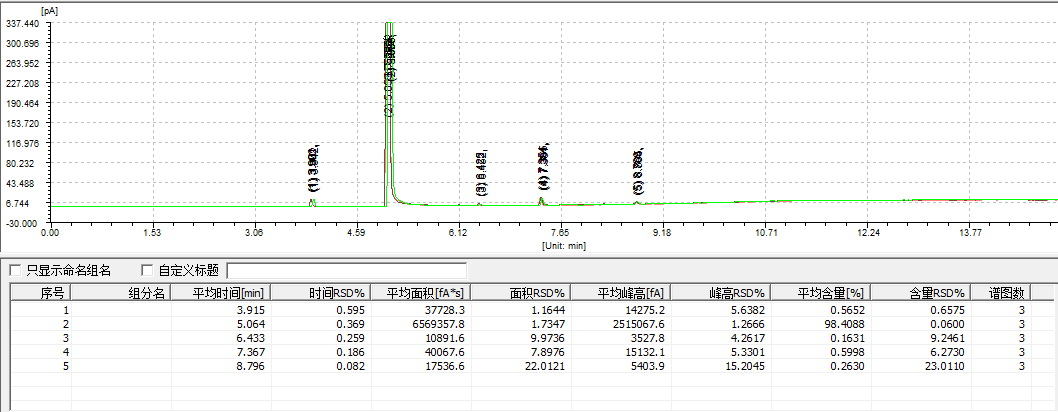Sort by the 平均含量[%] column header
The image size is (1058, 412).
point(823,293)
